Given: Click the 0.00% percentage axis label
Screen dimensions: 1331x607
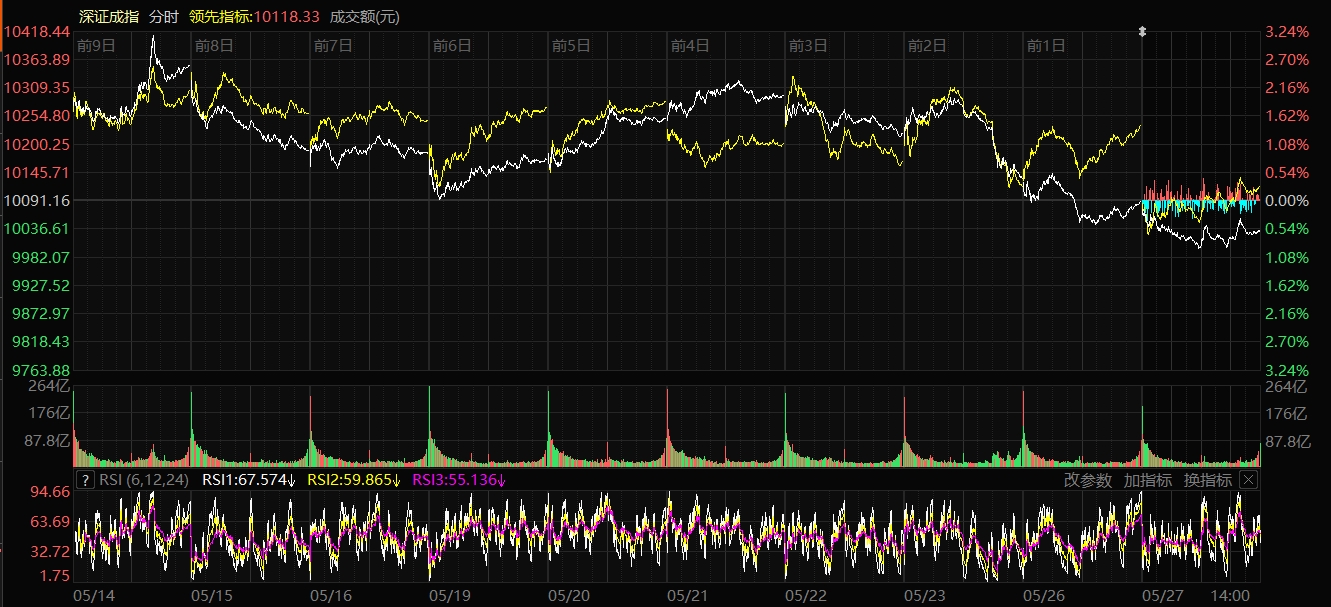Looking at the screenshot, I should point(1288,201).
